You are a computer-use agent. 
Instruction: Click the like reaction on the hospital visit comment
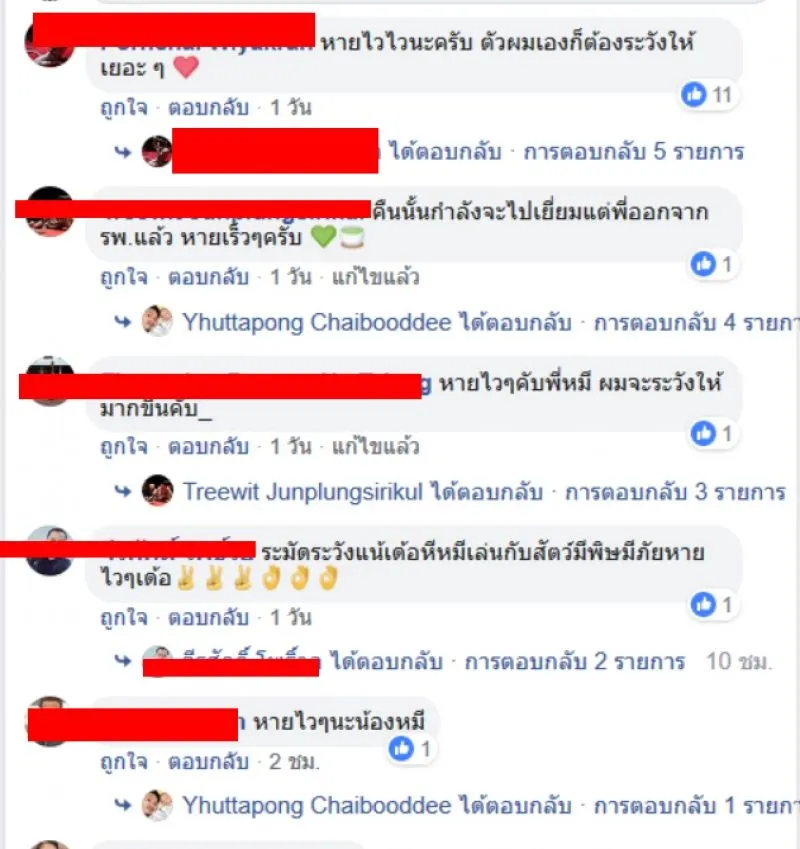pos(703,264)
